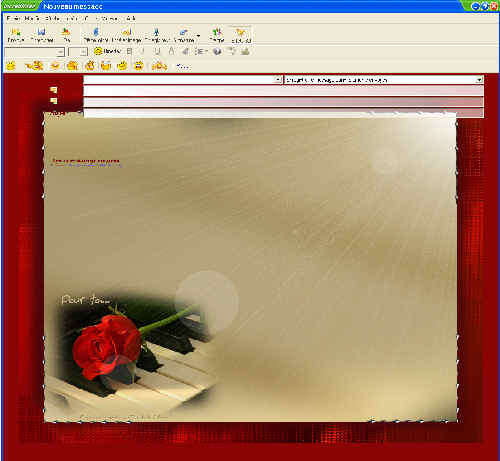500x461 pixels.
Task: Click into the first recipient input field
Action: tap(283, 91)
